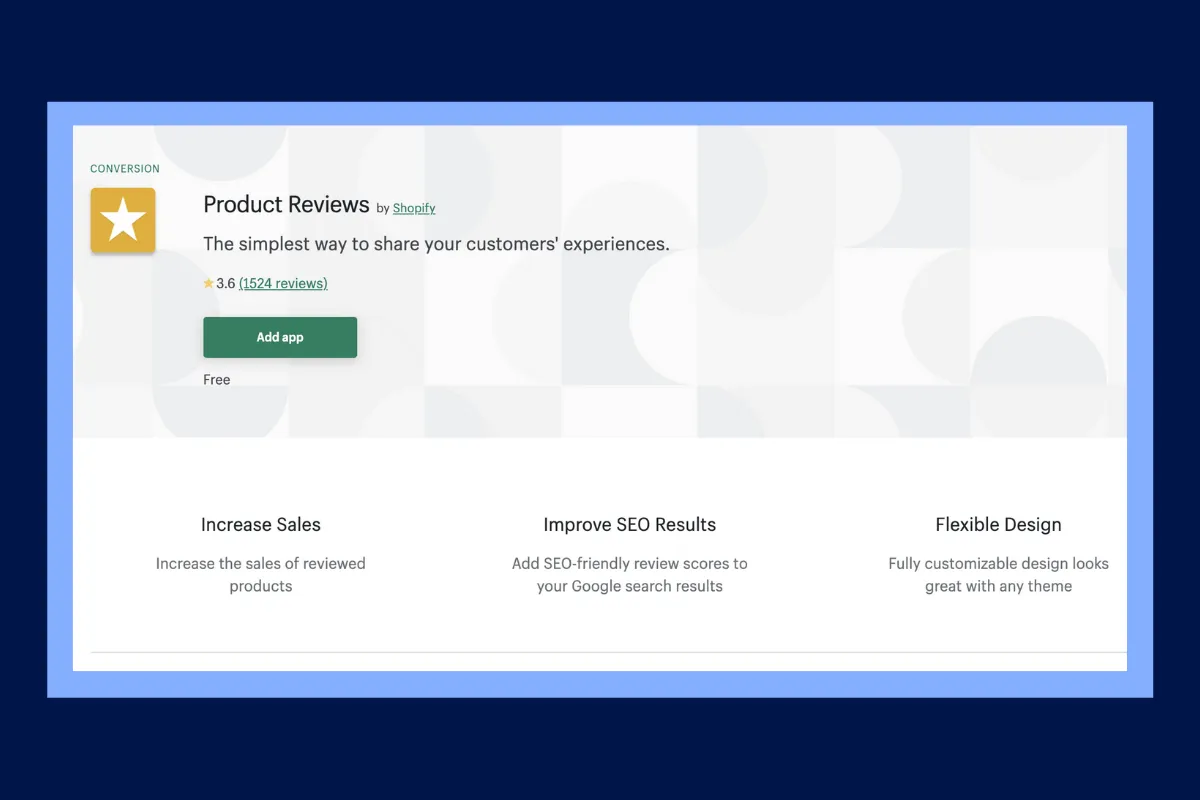1200x800 pixels.
Task: Click the green Add app button
Action: [280, 337]
